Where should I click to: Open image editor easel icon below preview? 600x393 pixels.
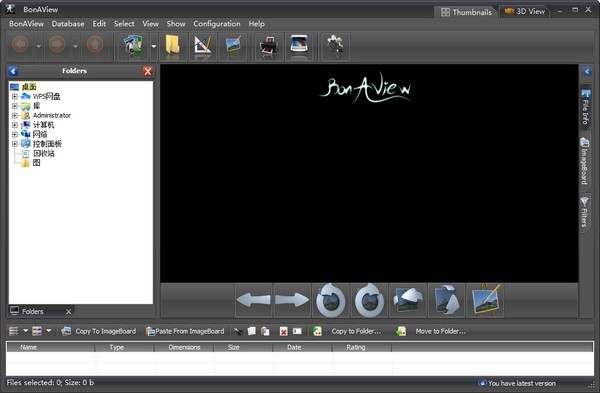point(485,300)
